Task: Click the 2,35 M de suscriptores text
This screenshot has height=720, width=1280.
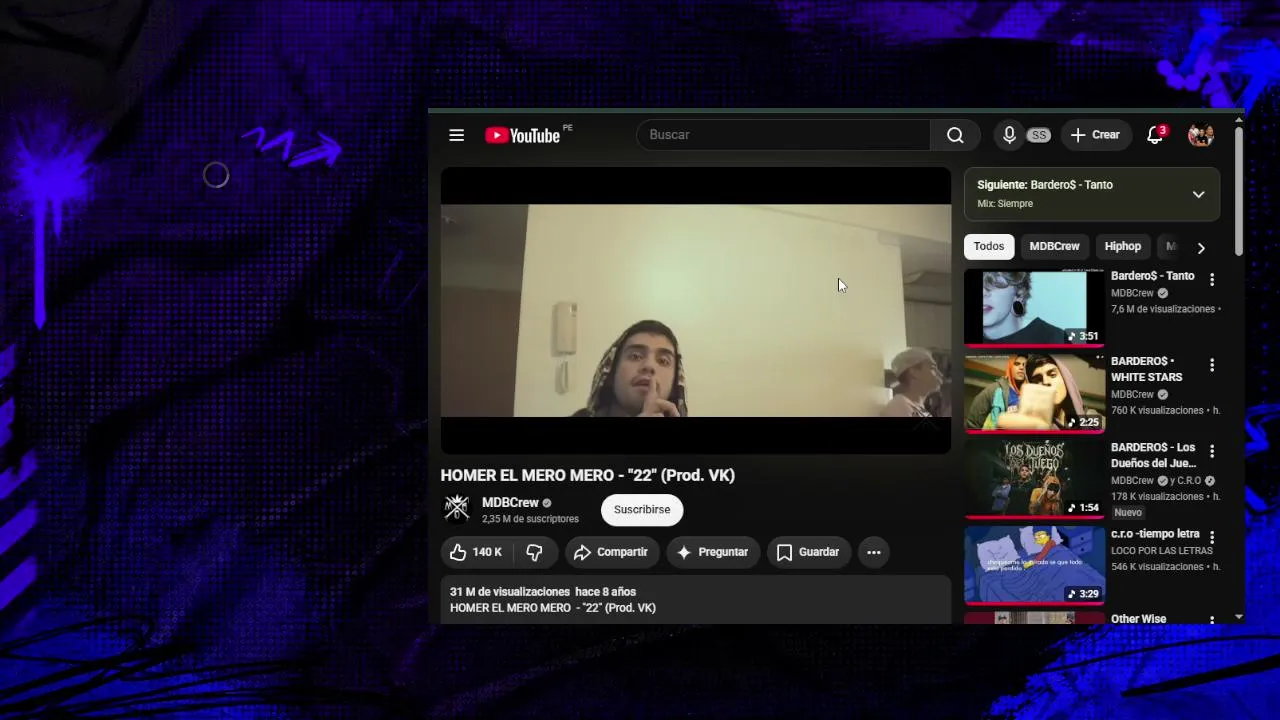Action: click(x=530, y=519)
